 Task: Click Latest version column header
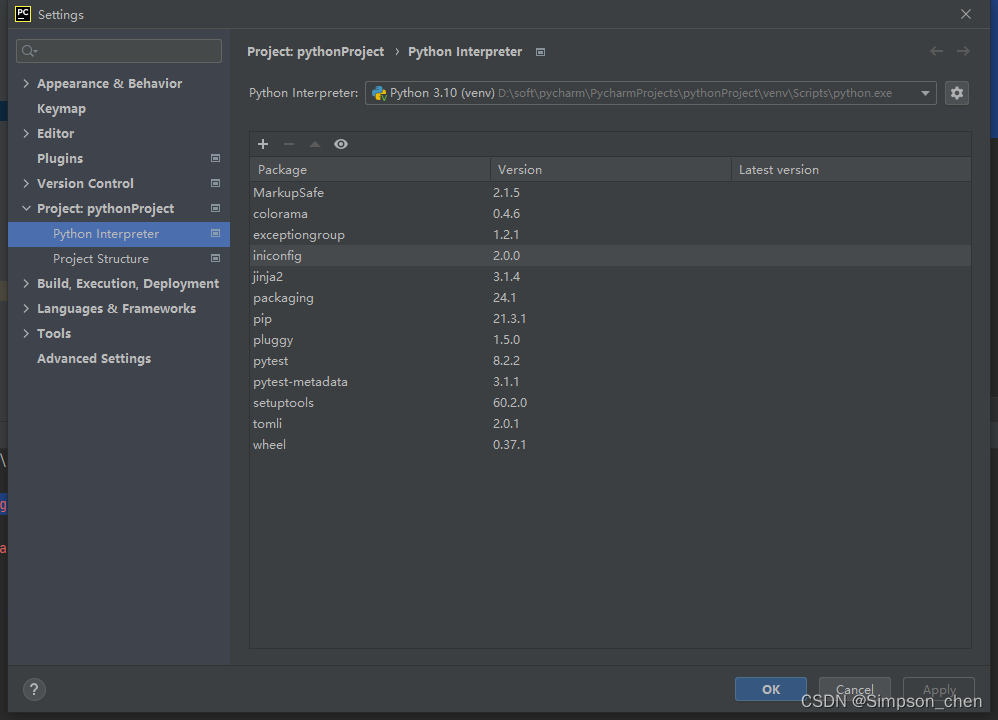pyautogui.click(x=851, y=169)
